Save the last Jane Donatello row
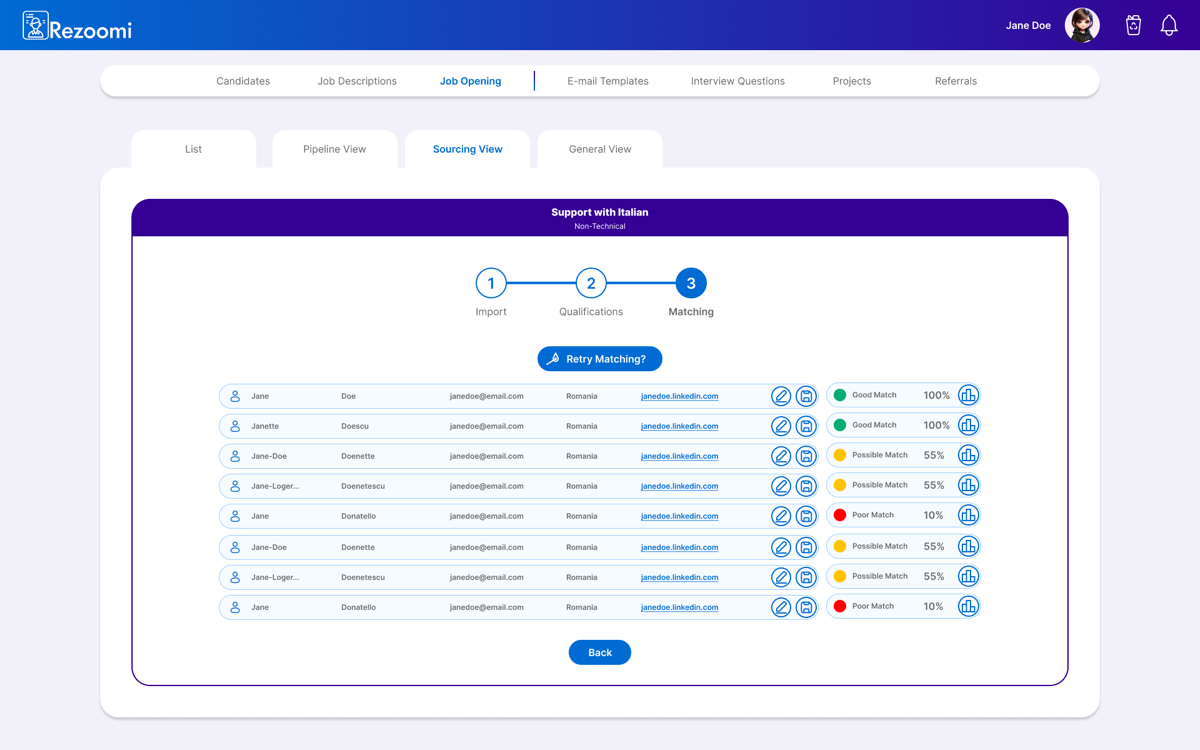The image size is (1200, 750). (x=806, y=607)
